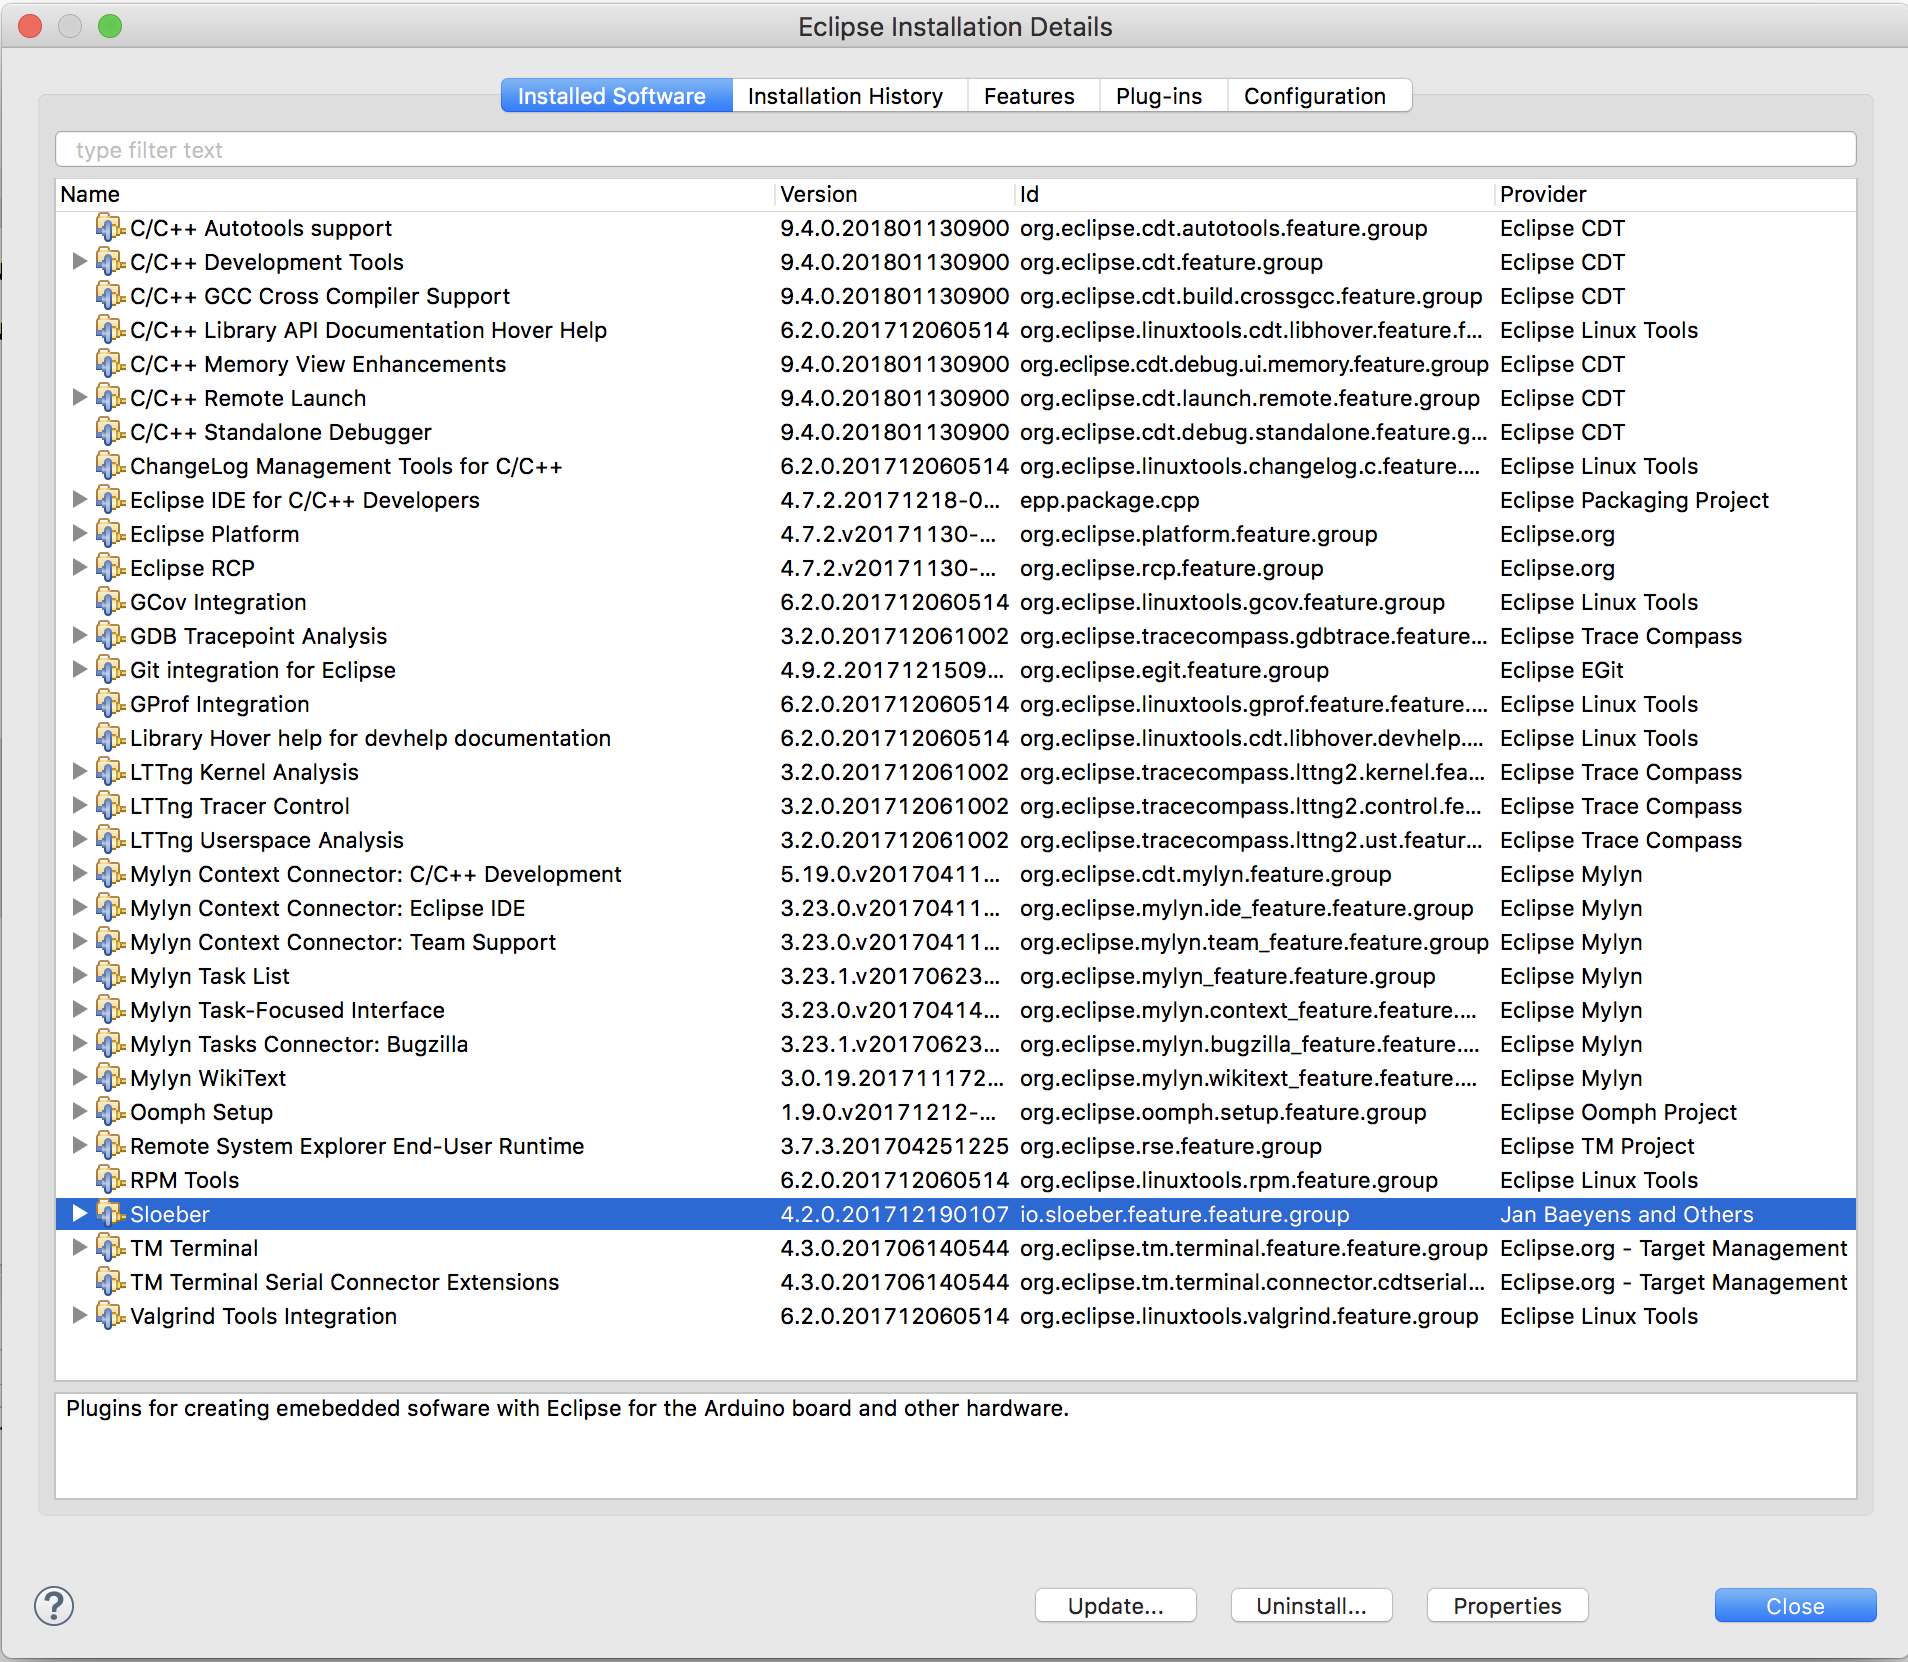Image resolution: width=1908 pixels, height=1662 pixels.
Task: Click the C/C++ Autotools support icon
Action: click(110, 228)
